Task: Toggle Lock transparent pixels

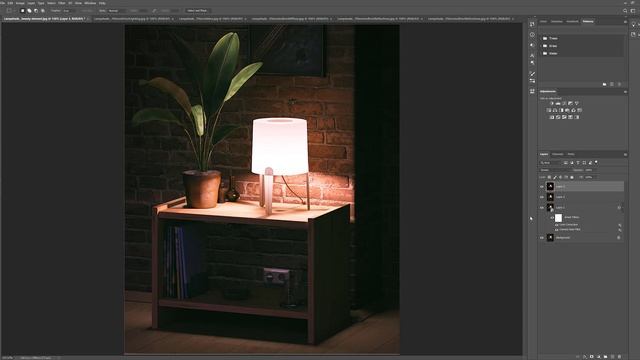Action: pos(549,177)
